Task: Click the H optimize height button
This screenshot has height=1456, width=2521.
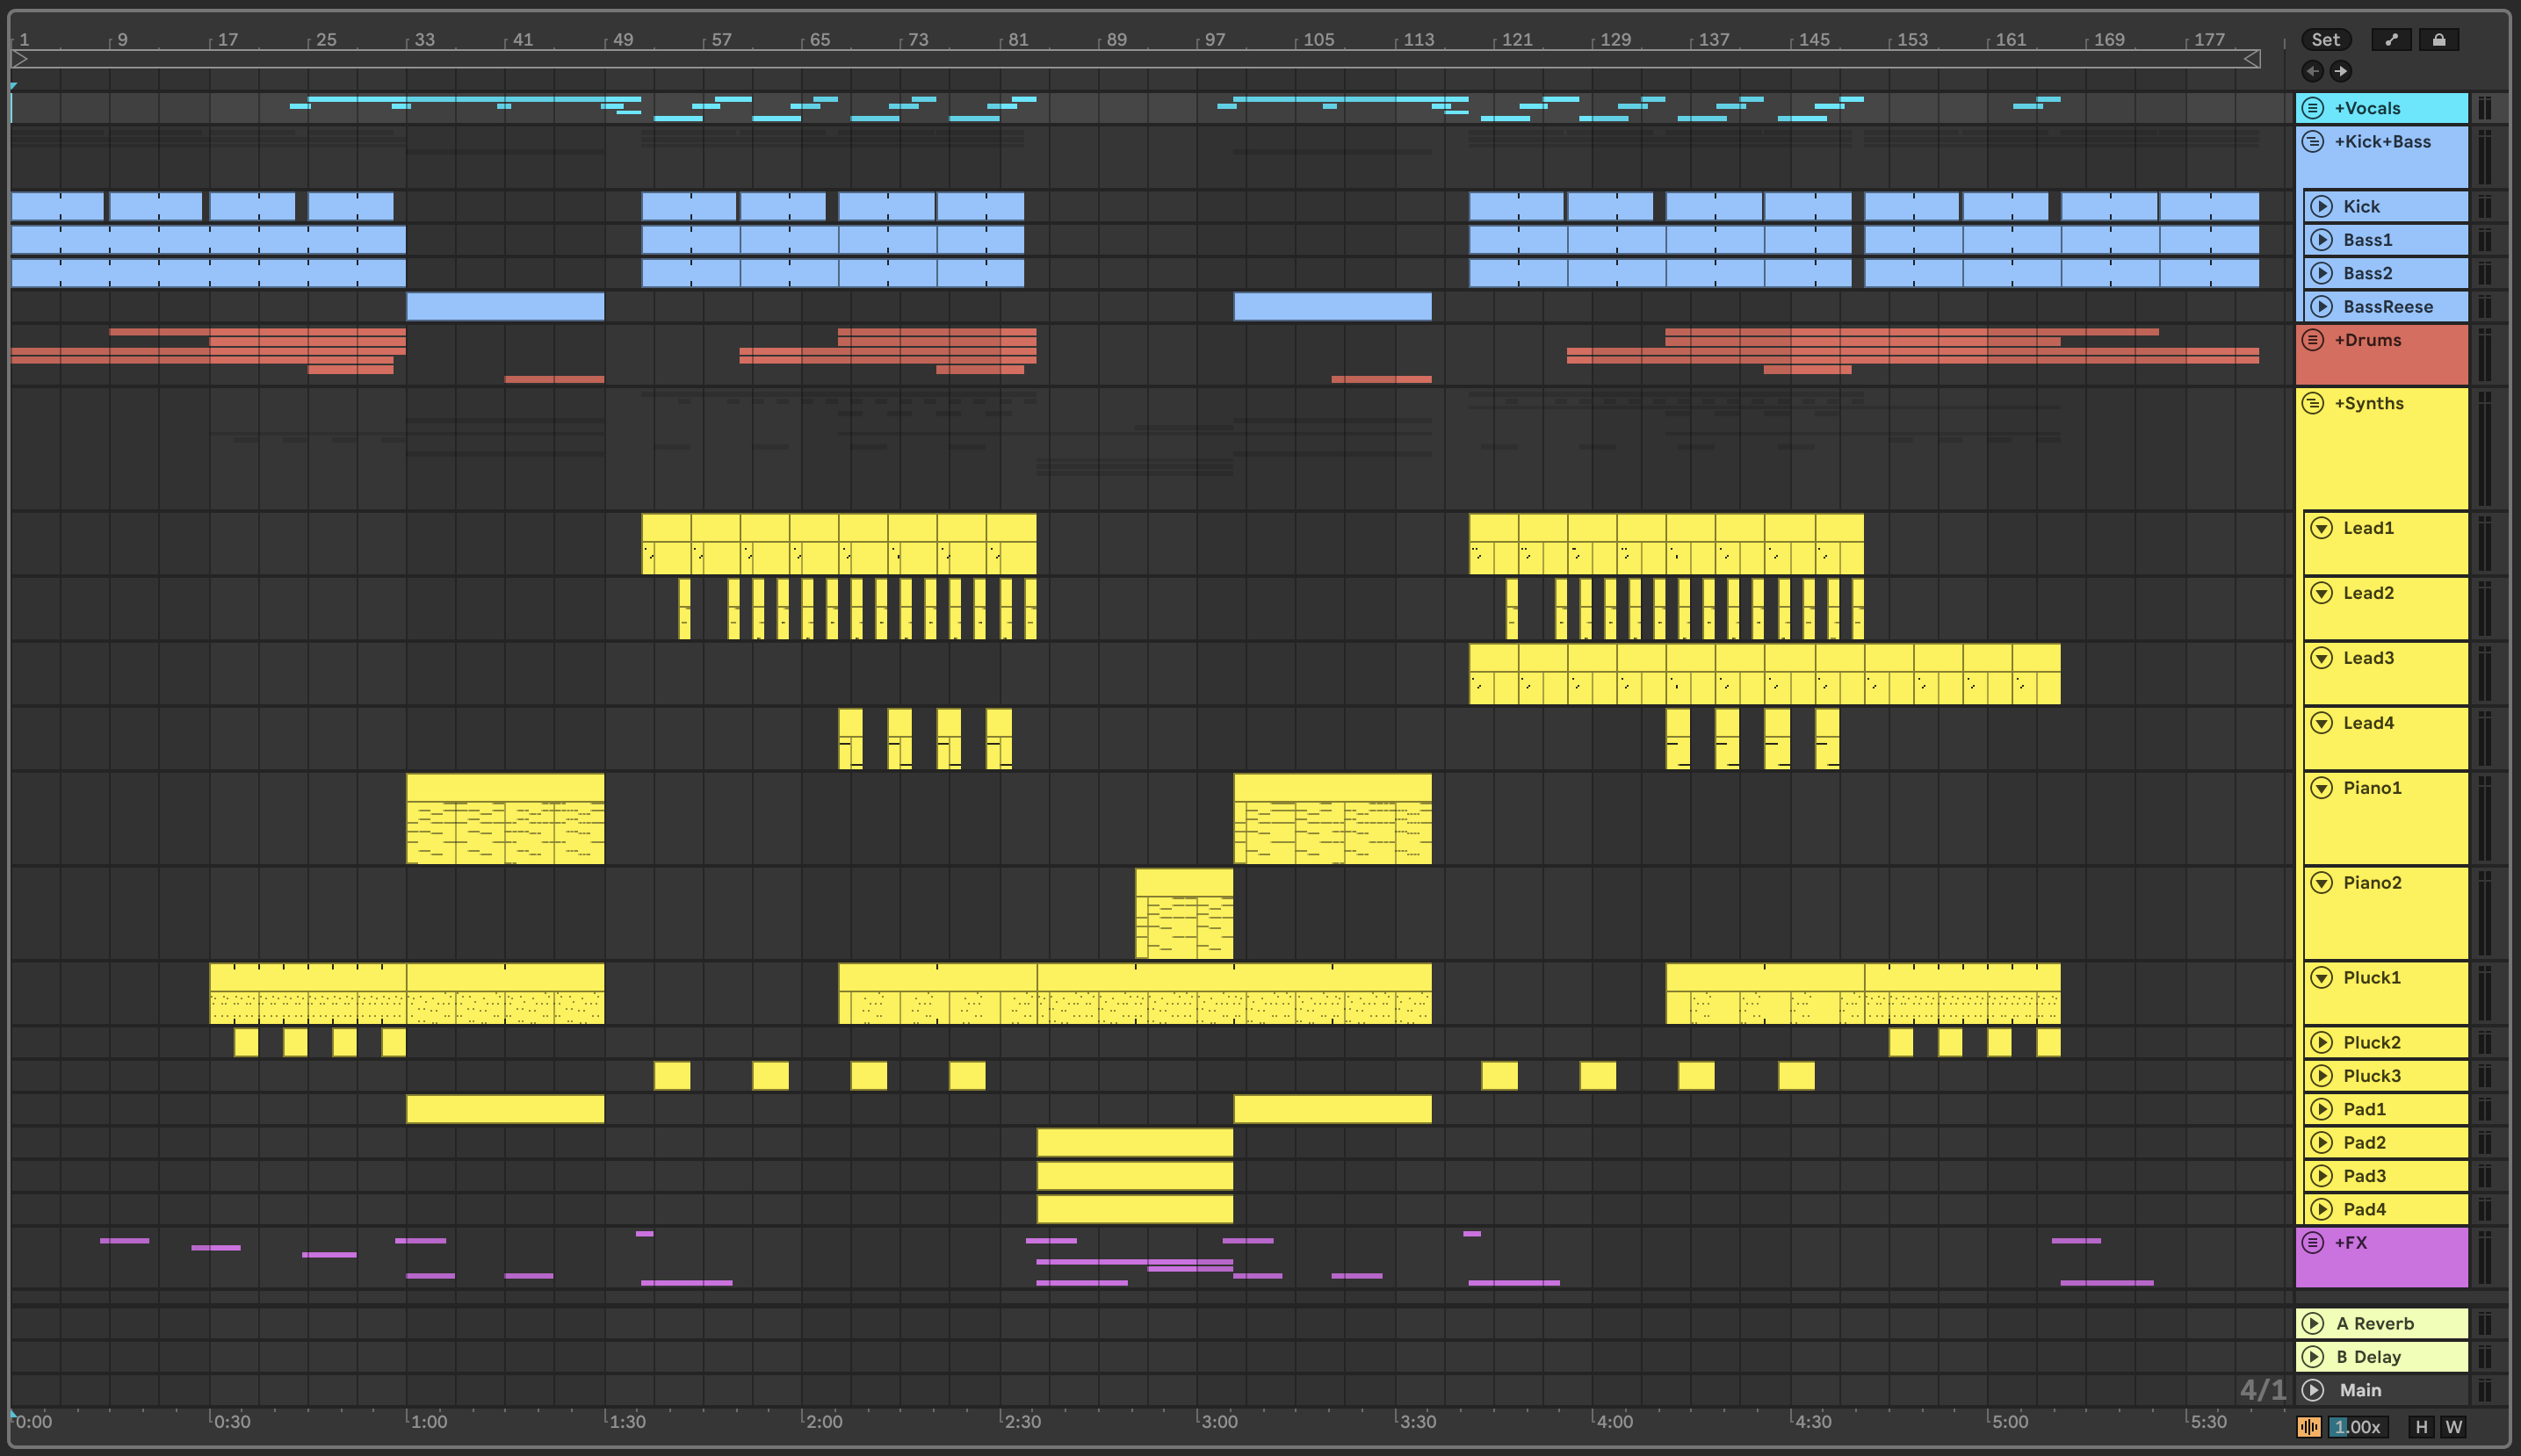Action: (2421, 1427)
